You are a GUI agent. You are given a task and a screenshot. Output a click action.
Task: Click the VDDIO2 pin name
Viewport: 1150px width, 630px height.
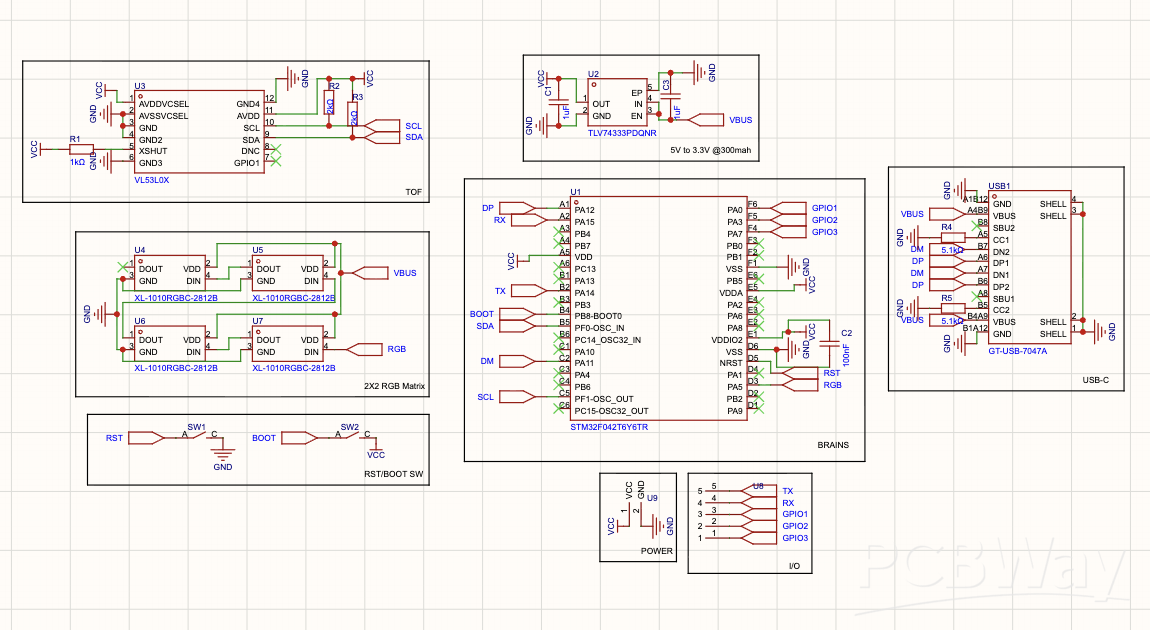click(x=727, y=340)
